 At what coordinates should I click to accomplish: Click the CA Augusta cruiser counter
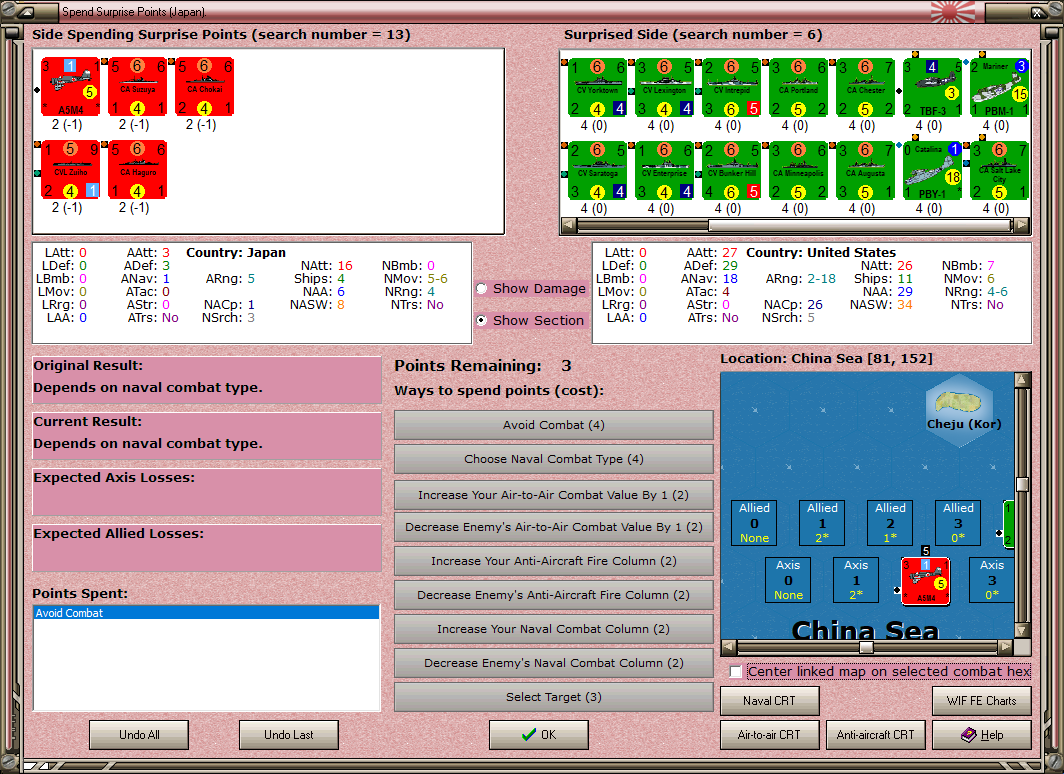pyautogui.click(x=866, y=171)
